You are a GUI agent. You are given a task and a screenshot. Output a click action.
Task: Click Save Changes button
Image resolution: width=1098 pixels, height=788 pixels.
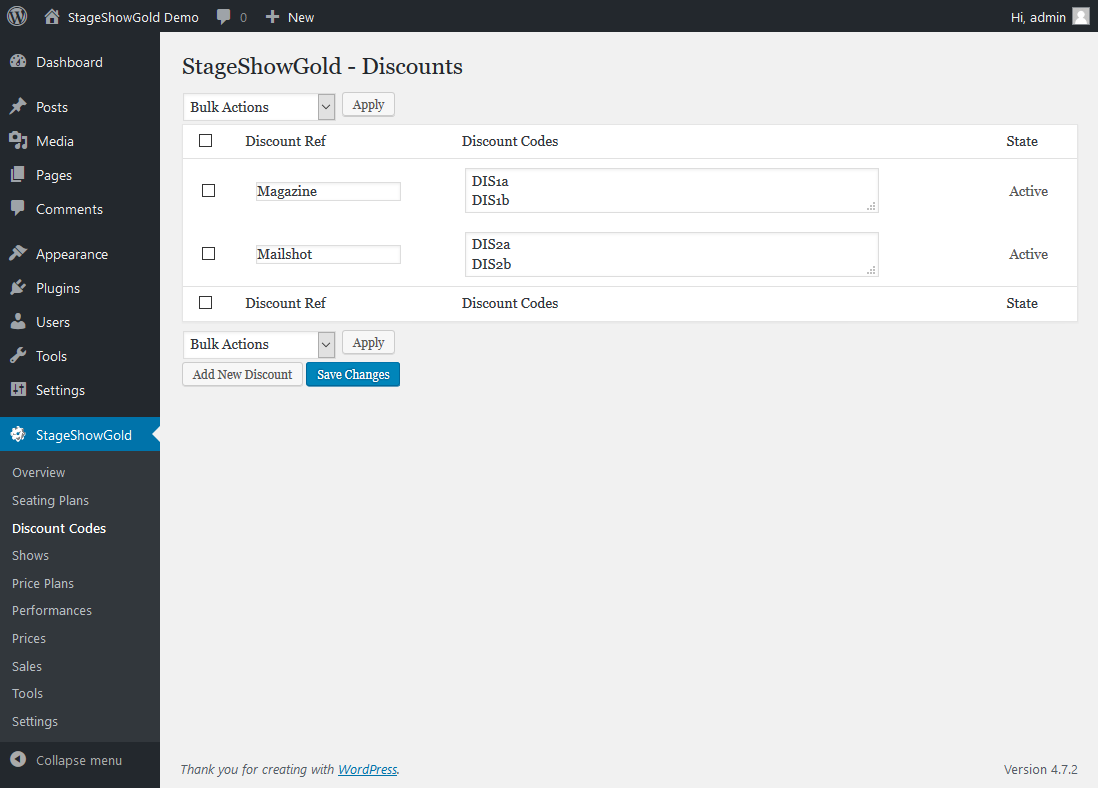[353, 375]
